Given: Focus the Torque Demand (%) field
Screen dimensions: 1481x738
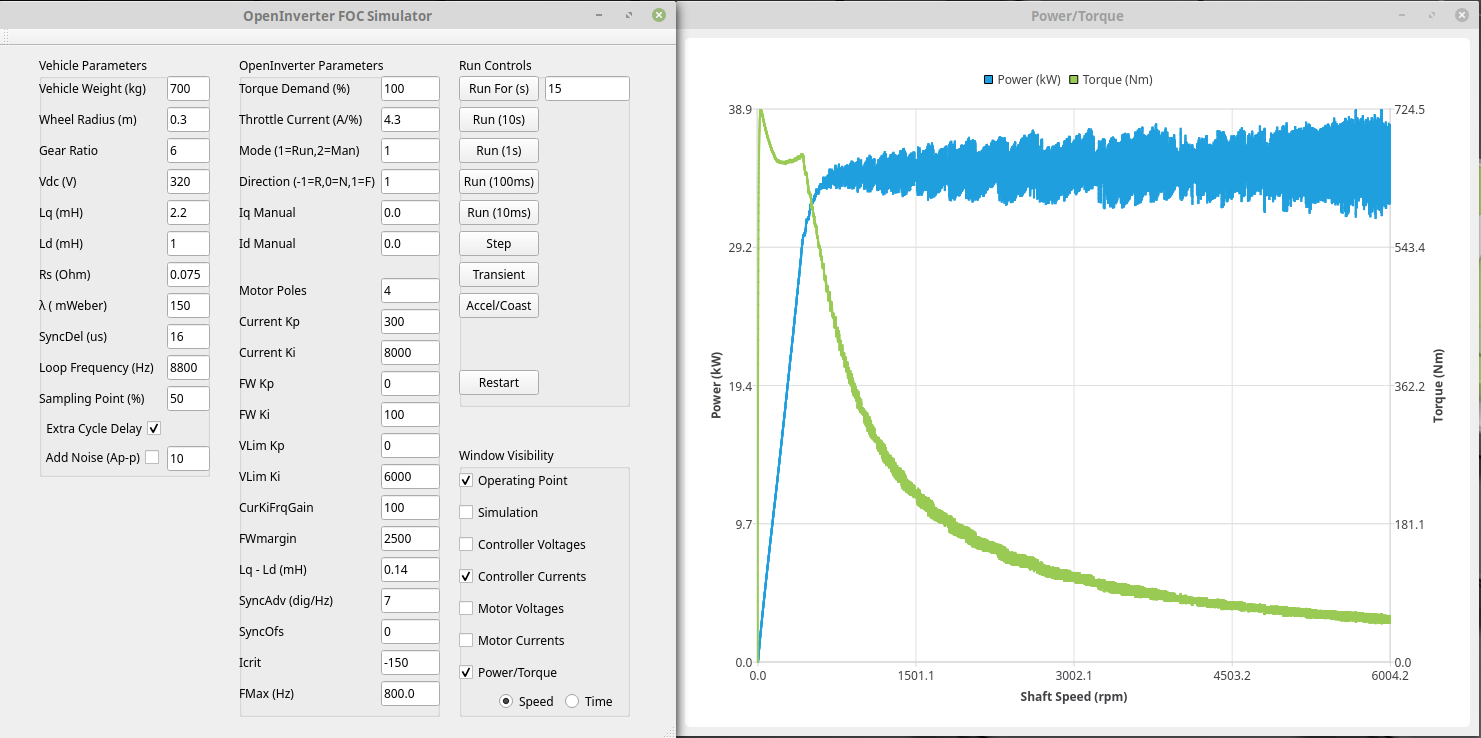Looking at the screenshot, I should tap(410, 89).
